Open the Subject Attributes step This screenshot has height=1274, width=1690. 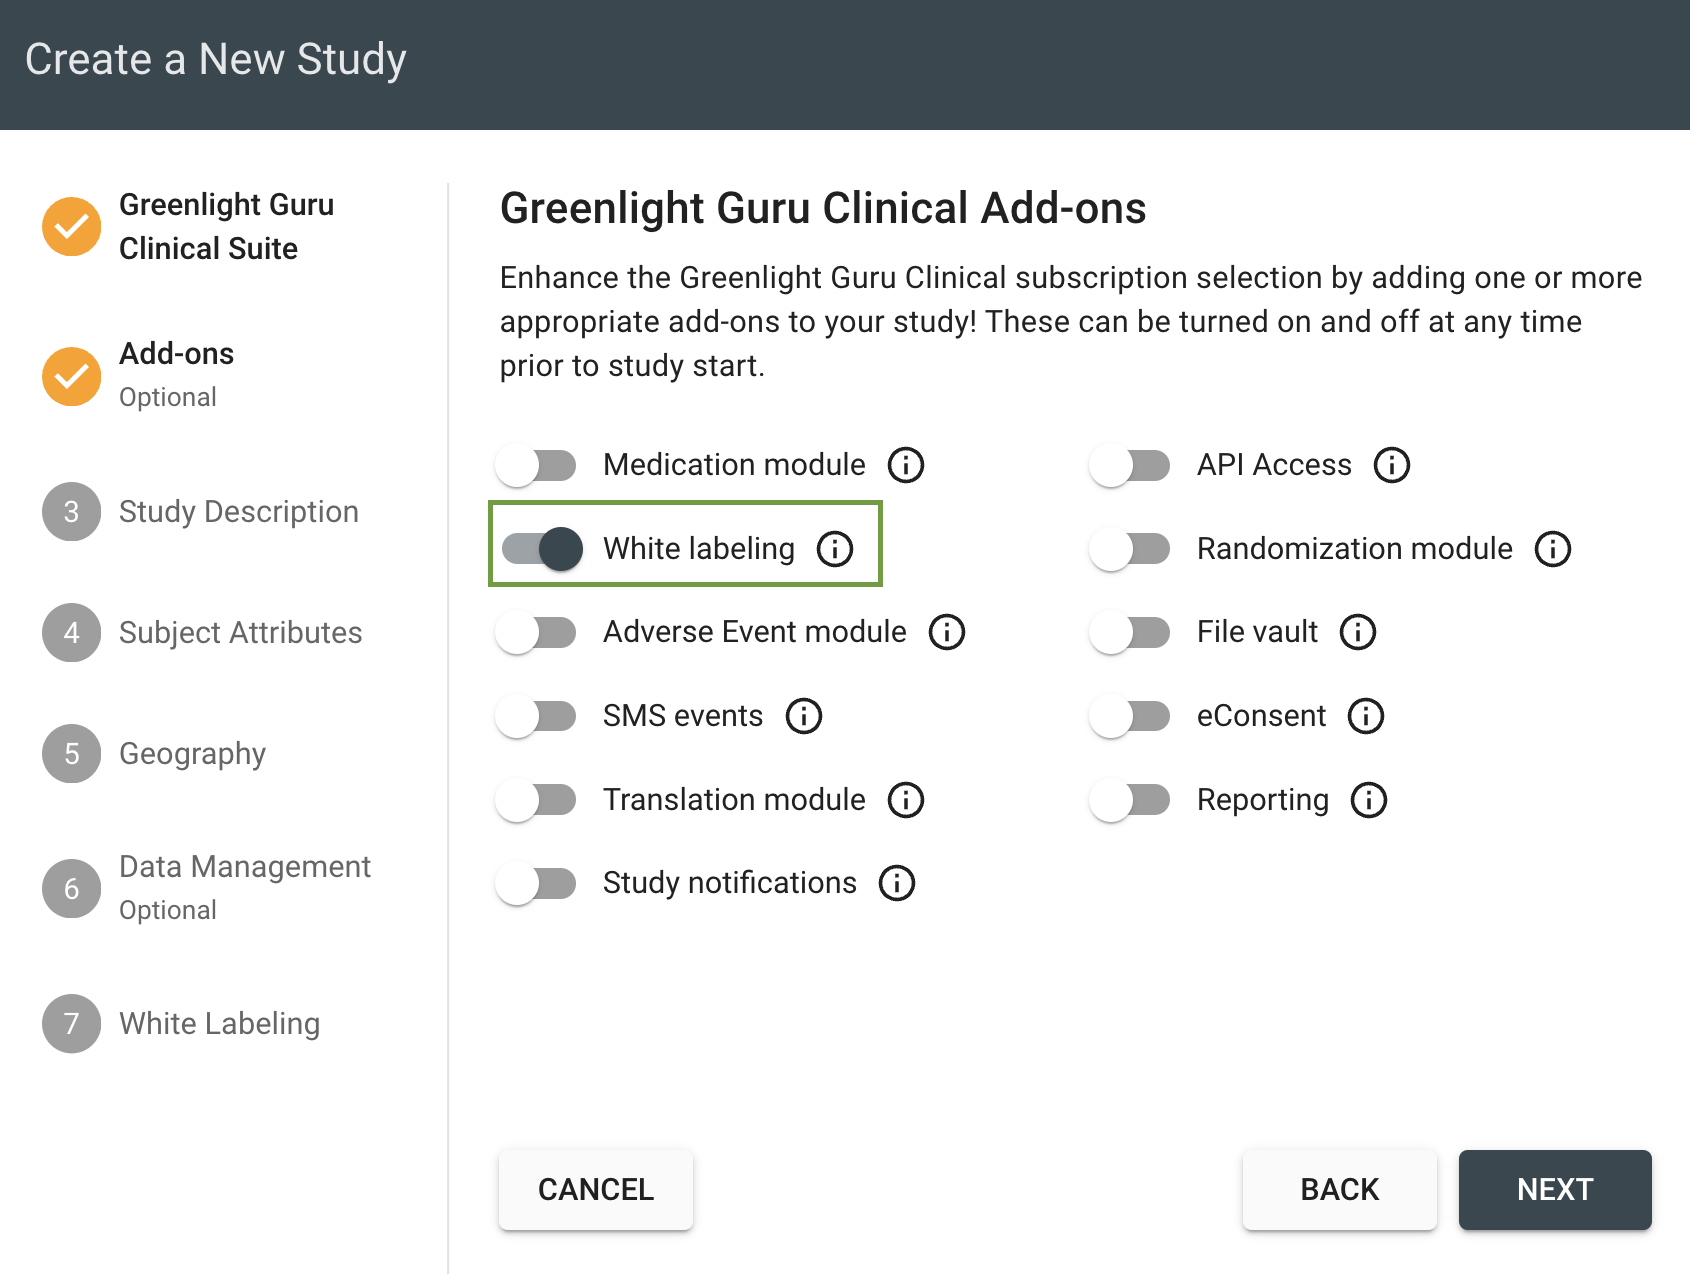click(240, 633)
